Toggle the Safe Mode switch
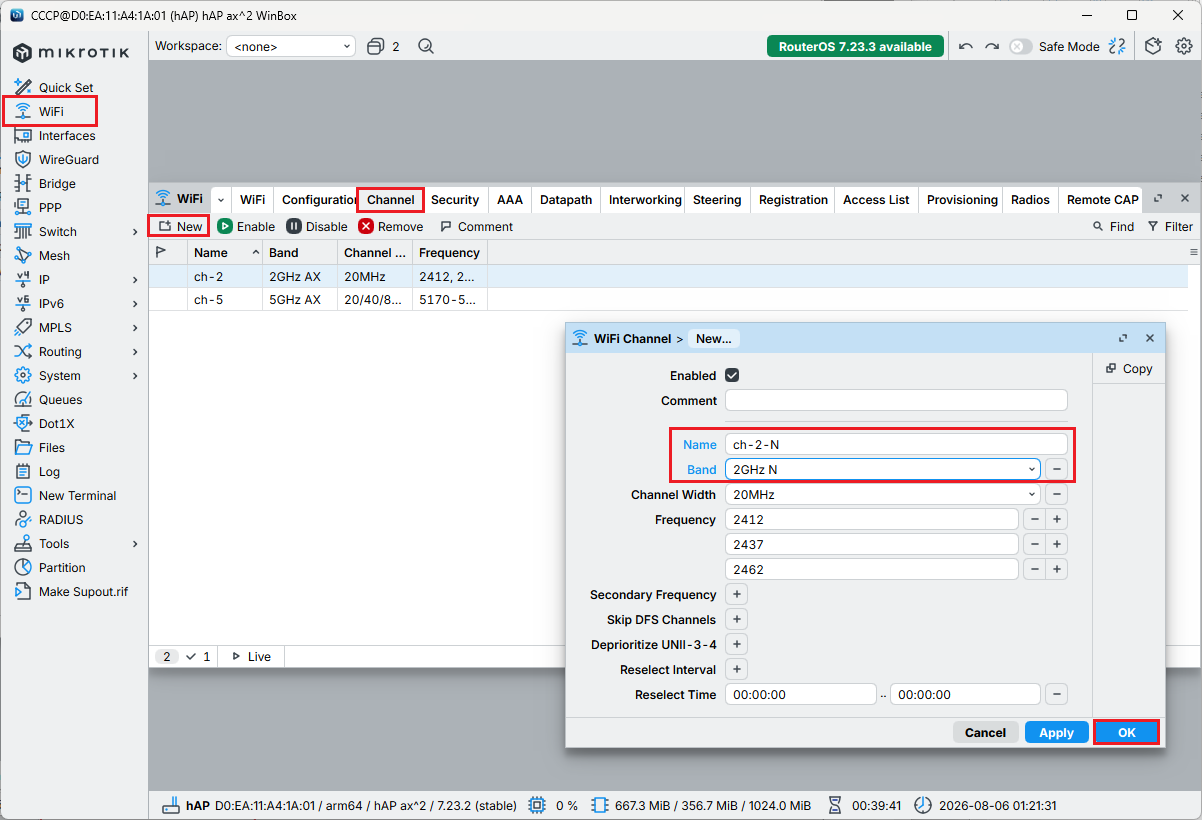The height and width of the screenshot is (820, 1202). tap(1020, 46)
